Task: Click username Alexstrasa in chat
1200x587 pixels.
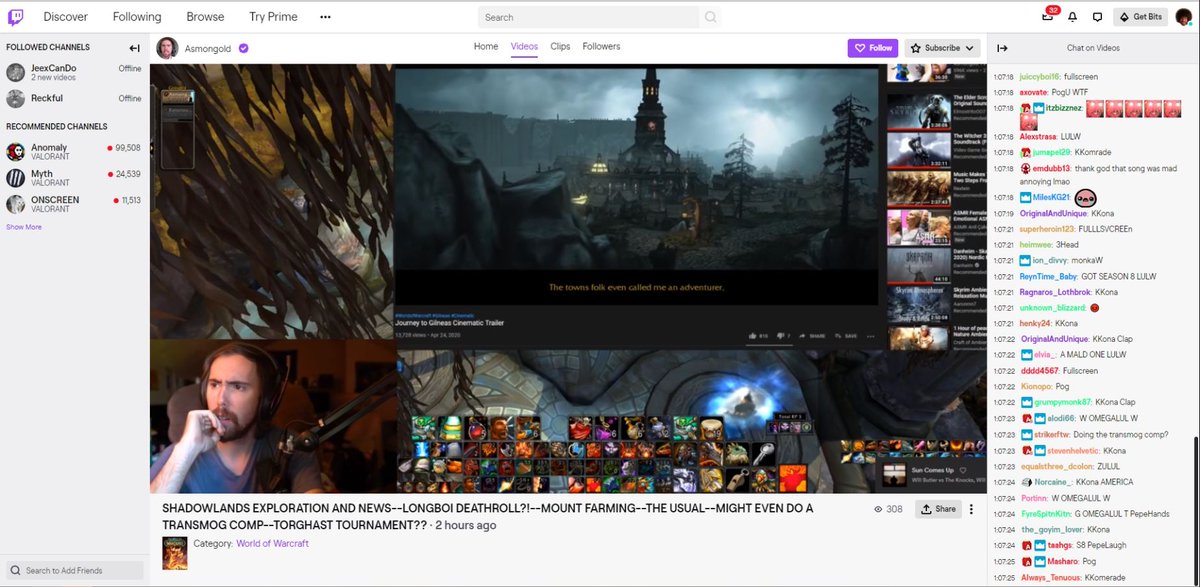Action: click(x=1038, y=136)
